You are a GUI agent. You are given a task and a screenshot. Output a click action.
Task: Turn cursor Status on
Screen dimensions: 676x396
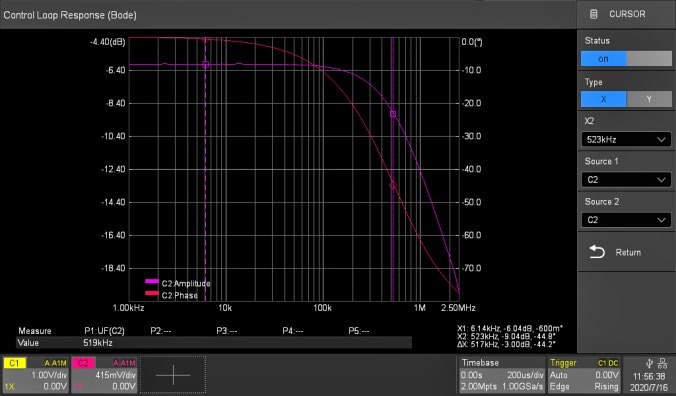[x=603, y=59]
